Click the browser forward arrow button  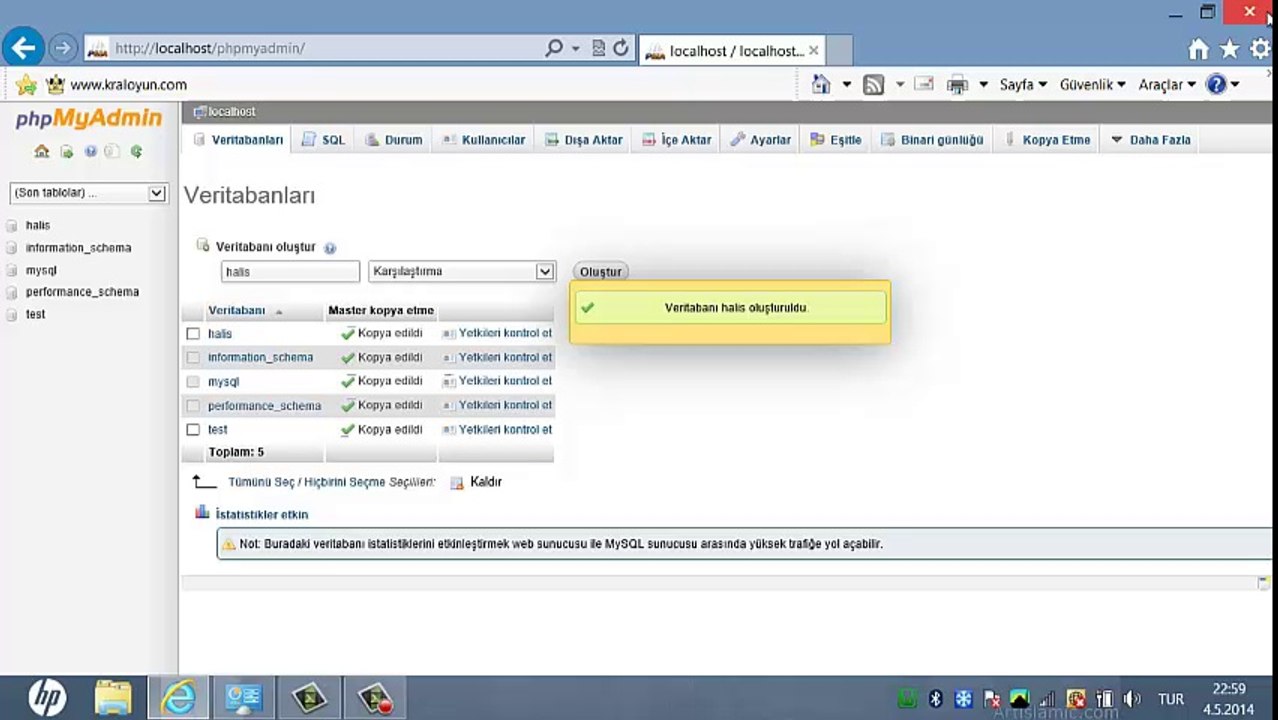pos(62,48)
